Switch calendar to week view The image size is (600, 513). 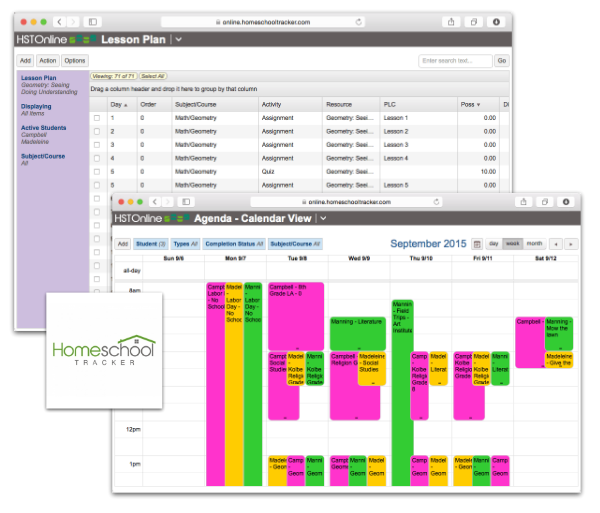click(x=513, y=243)
